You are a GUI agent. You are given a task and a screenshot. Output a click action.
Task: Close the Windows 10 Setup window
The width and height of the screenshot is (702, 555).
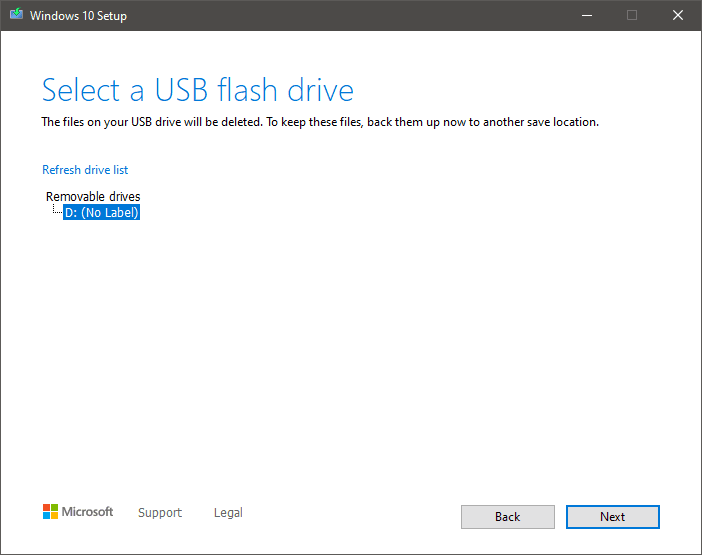point(678,15)
